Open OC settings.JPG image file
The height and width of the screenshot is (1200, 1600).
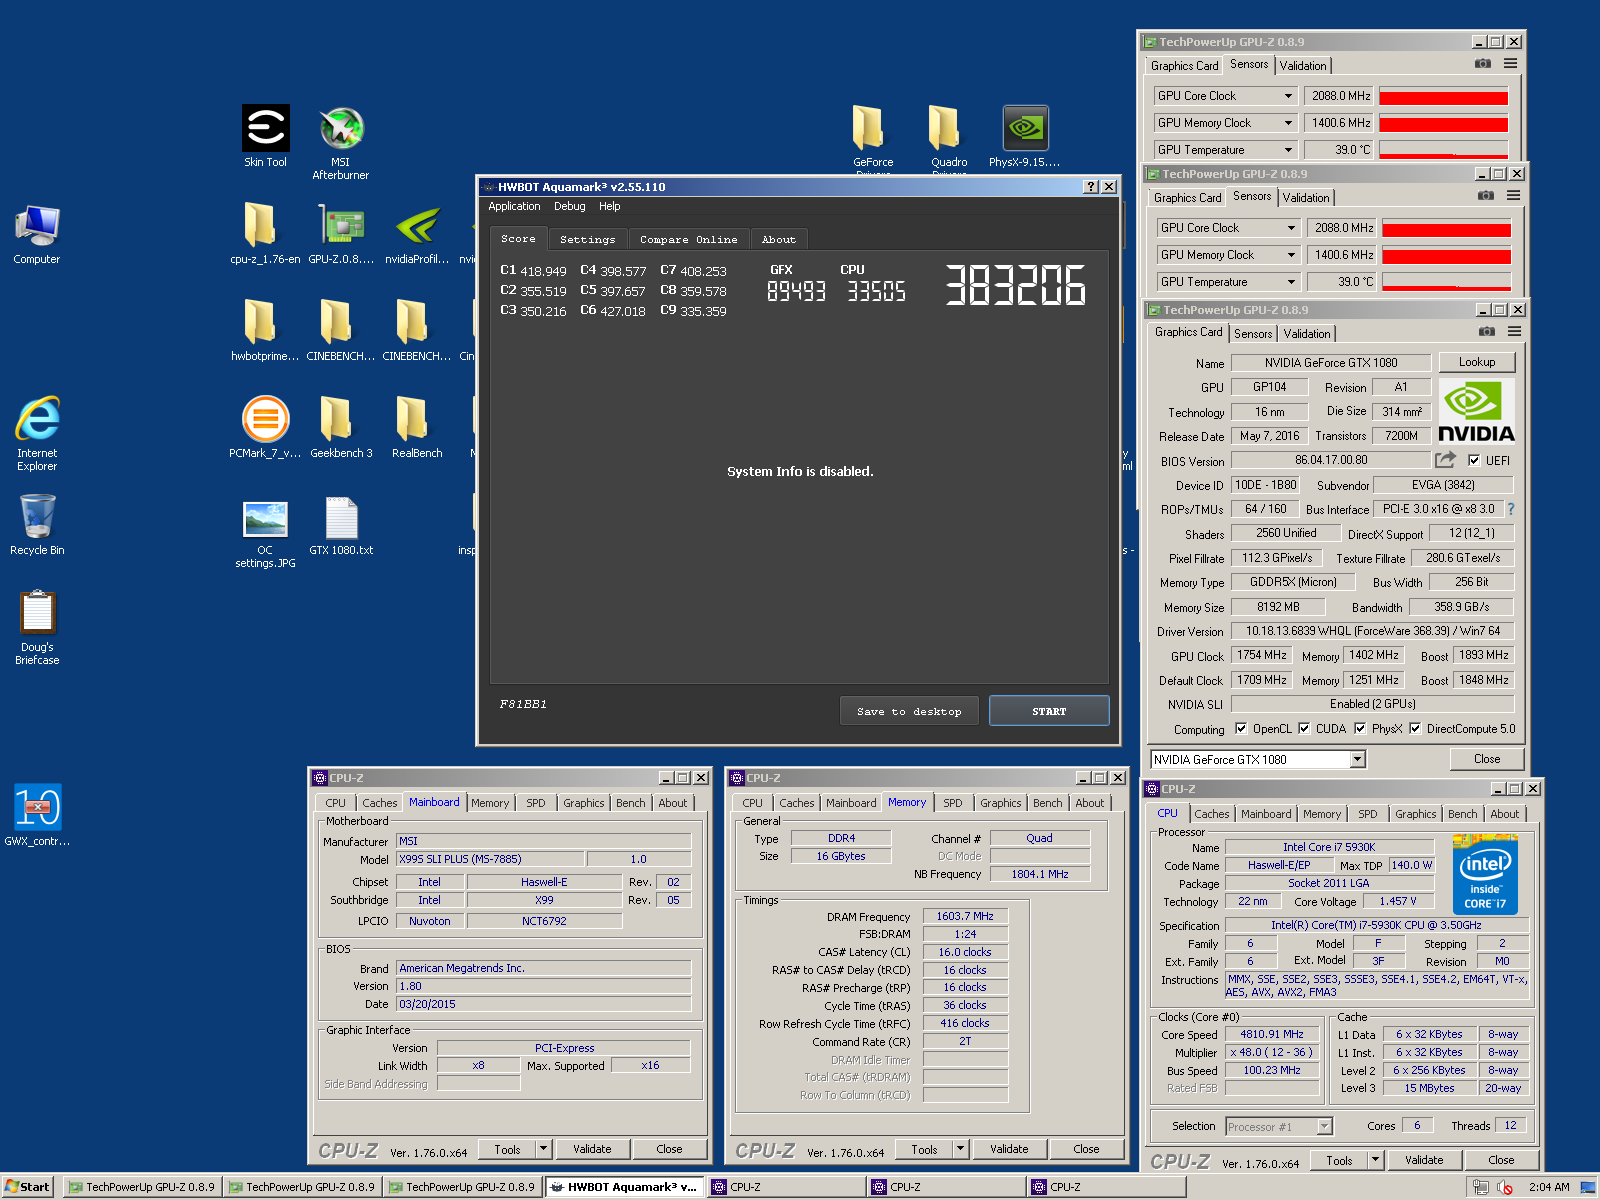coord(265,533)
